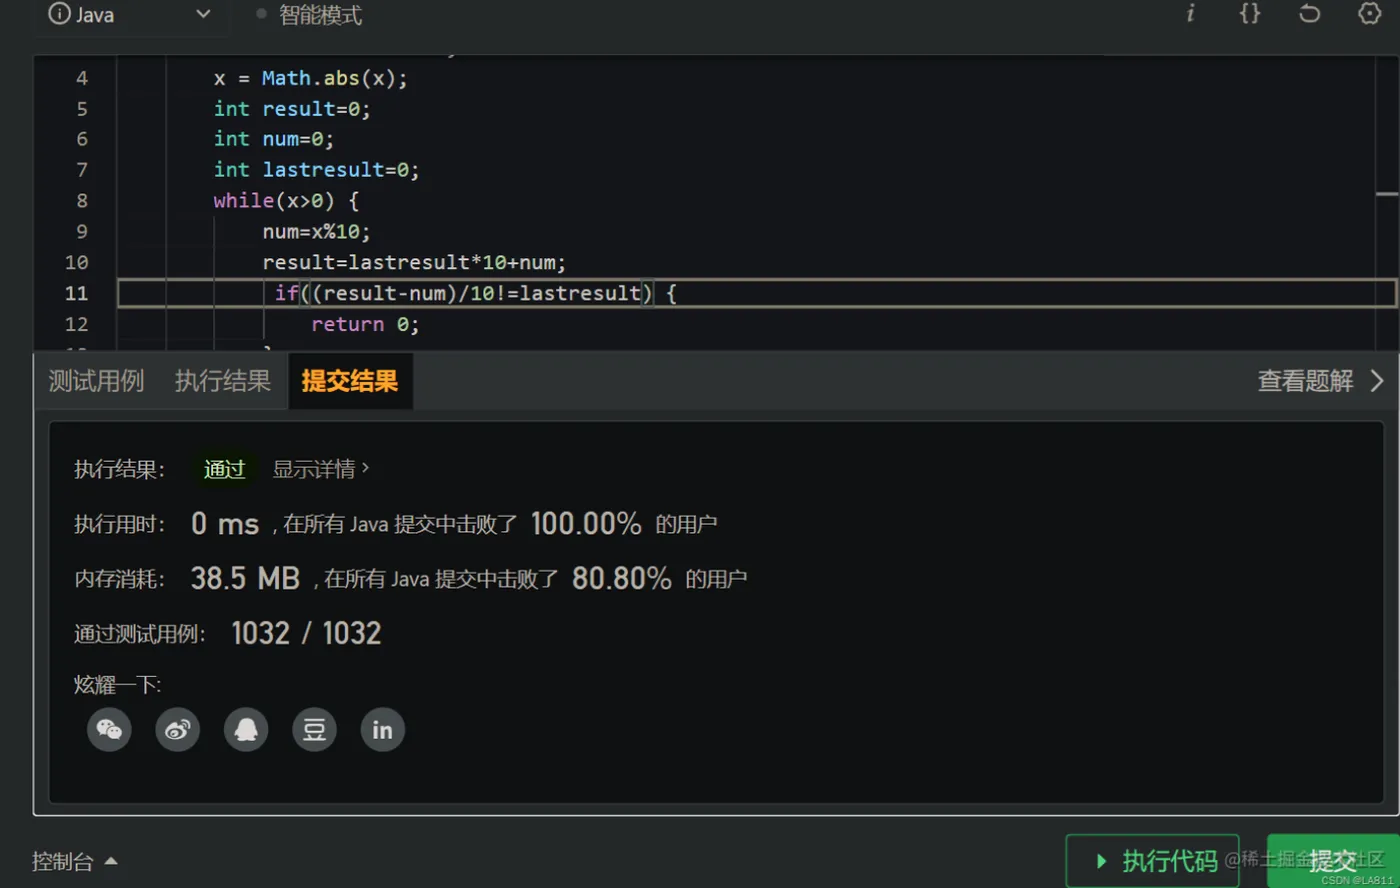Click 显示详情 to show details

(320, 469)
